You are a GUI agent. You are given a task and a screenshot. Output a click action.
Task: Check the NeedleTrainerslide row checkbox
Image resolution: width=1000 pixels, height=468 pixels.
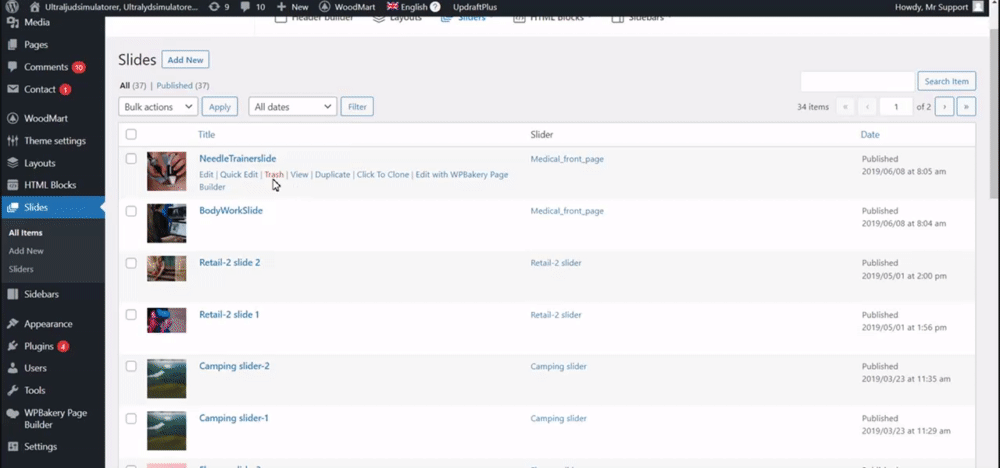coord(131,159)
